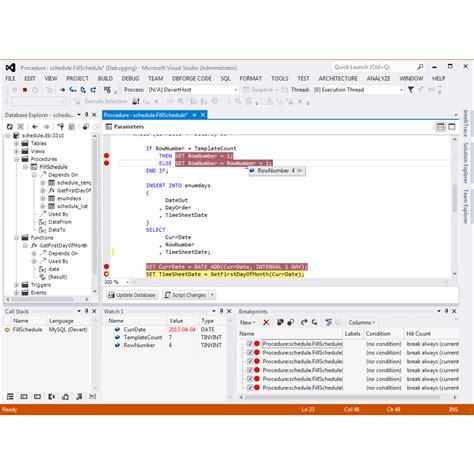Click the Step Over debug icon
474x474 pixels.
(x=83, y=90)
